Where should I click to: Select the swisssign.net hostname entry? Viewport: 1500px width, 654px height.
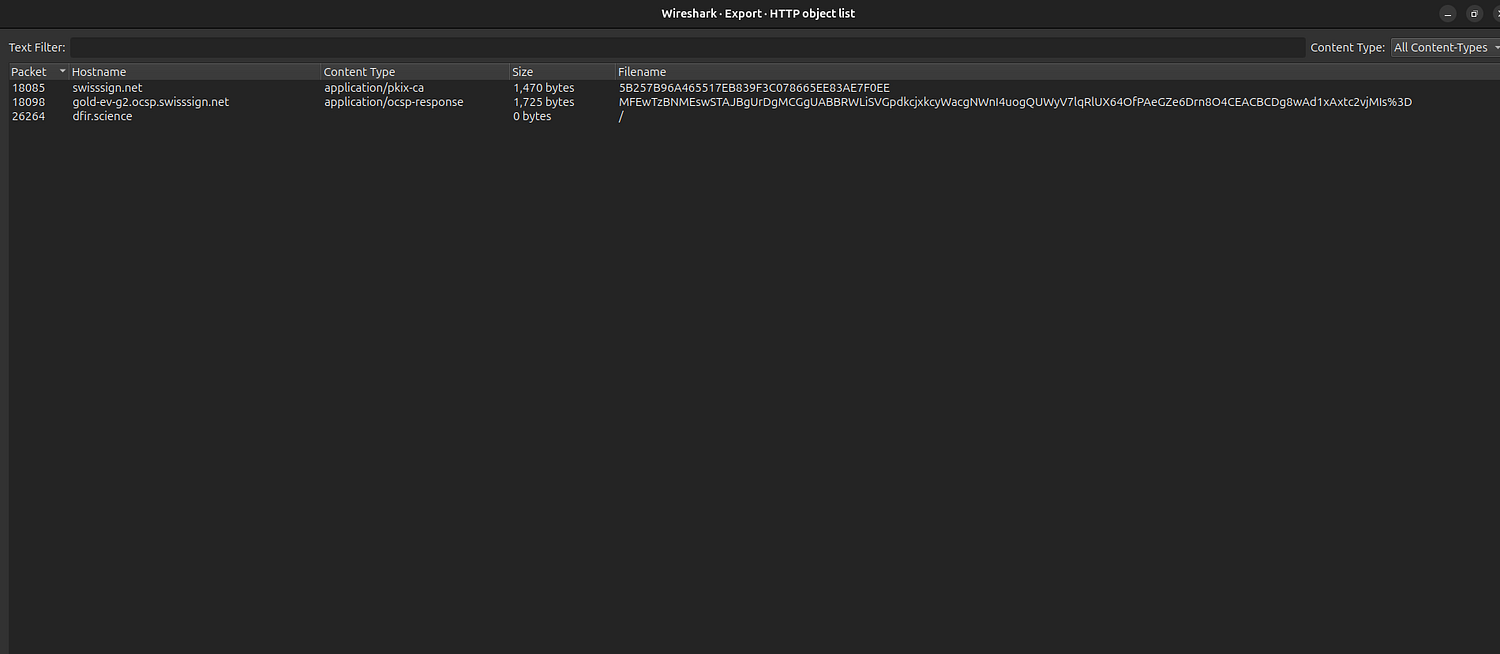107,88
